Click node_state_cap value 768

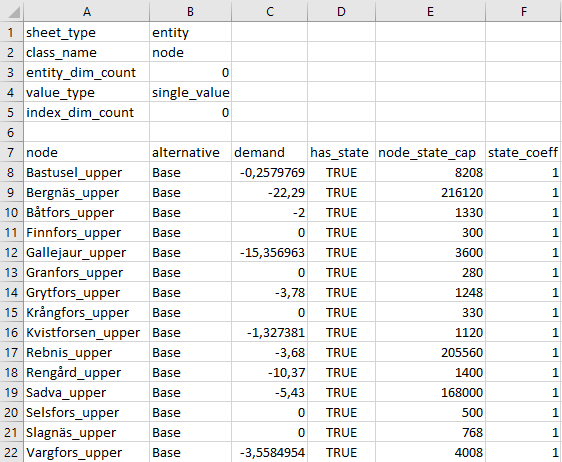point(430,433)
